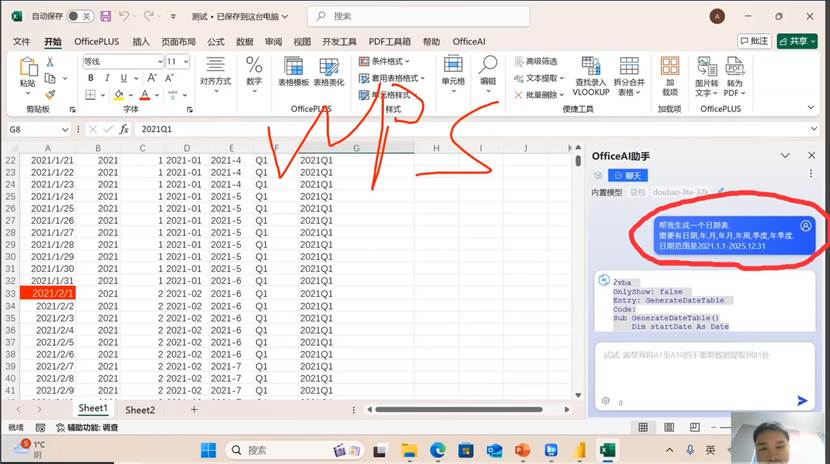
Task: Click the Cut scissors icon
Action: click(50, 62)
